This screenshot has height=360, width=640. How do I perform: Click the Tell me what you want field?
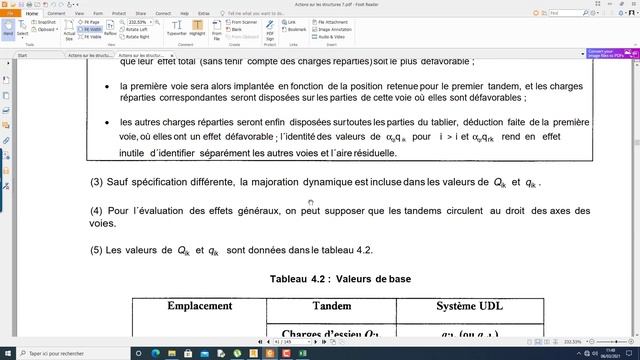[253, 13]
